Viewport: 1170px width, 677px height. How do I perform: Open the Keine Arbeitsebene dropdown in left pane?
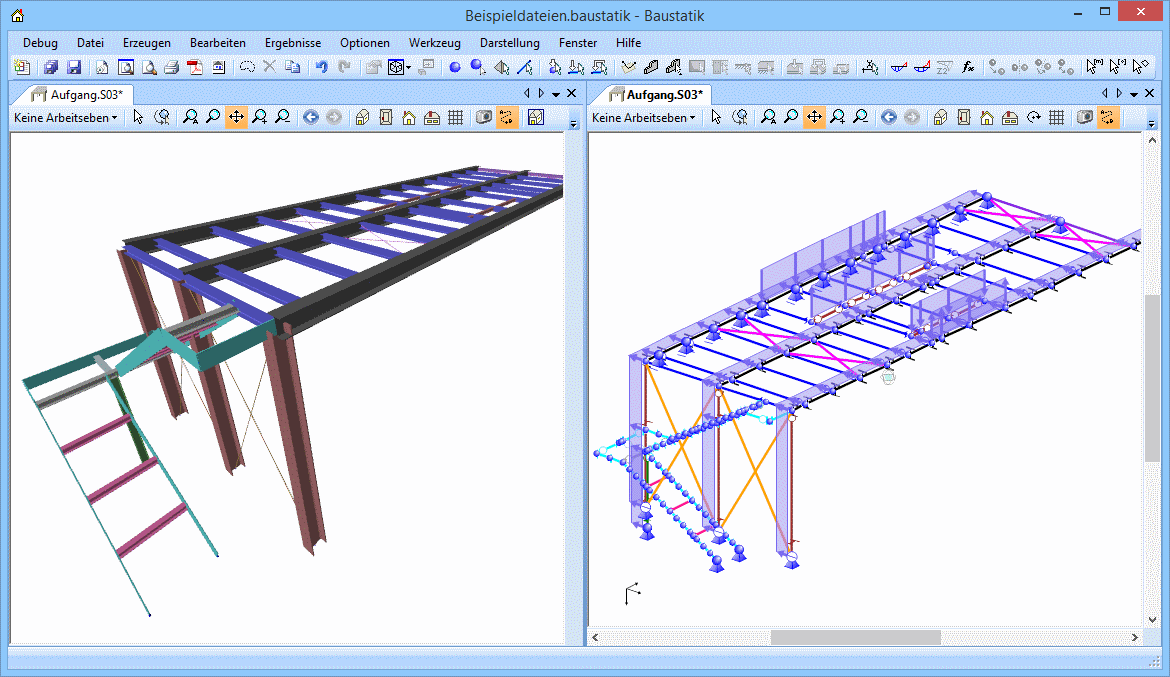click(65, 118)
